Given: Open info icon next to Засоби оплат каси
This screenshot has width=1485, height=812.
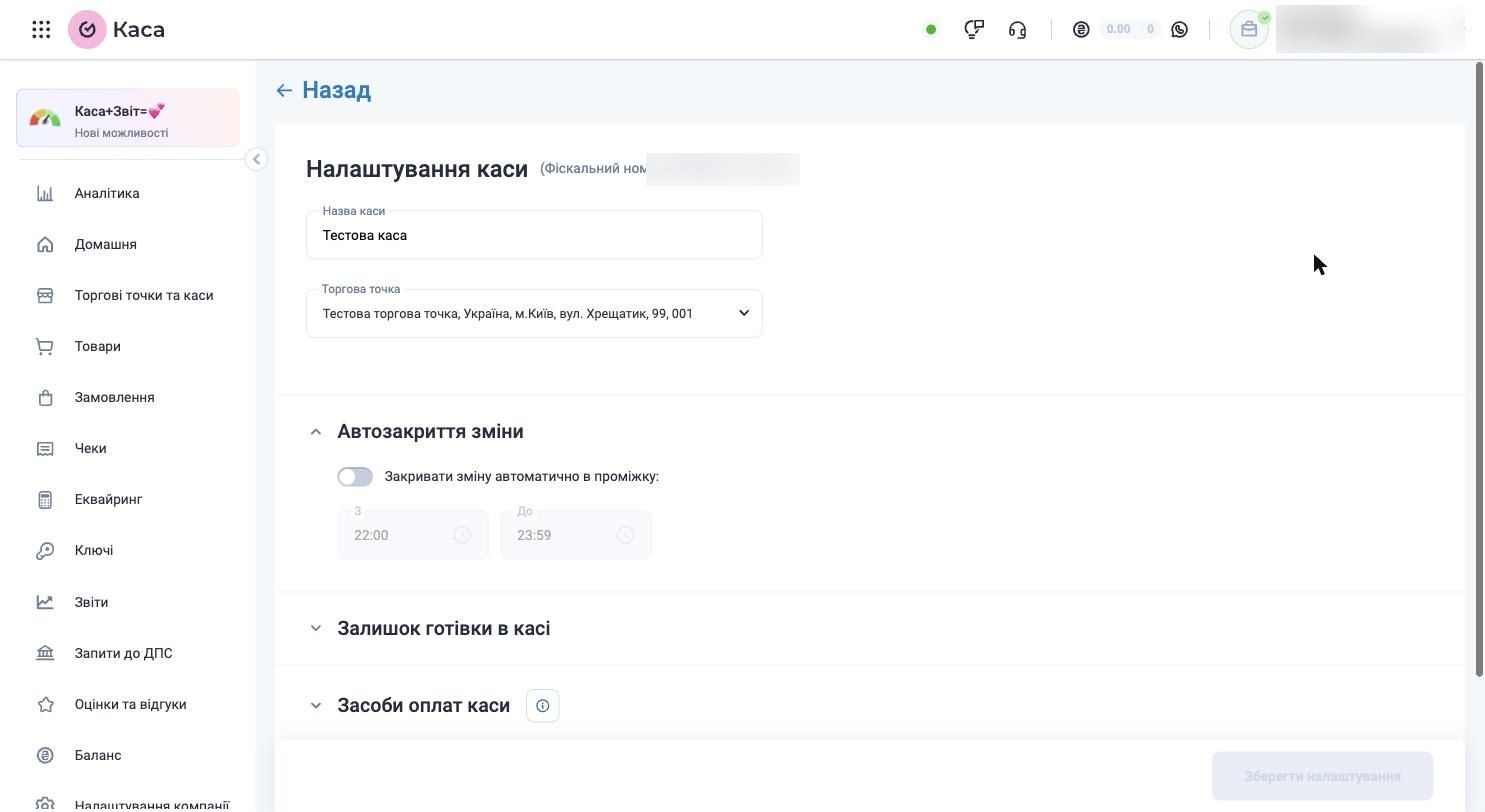Looking at the screenshot, I should (543, 706).
